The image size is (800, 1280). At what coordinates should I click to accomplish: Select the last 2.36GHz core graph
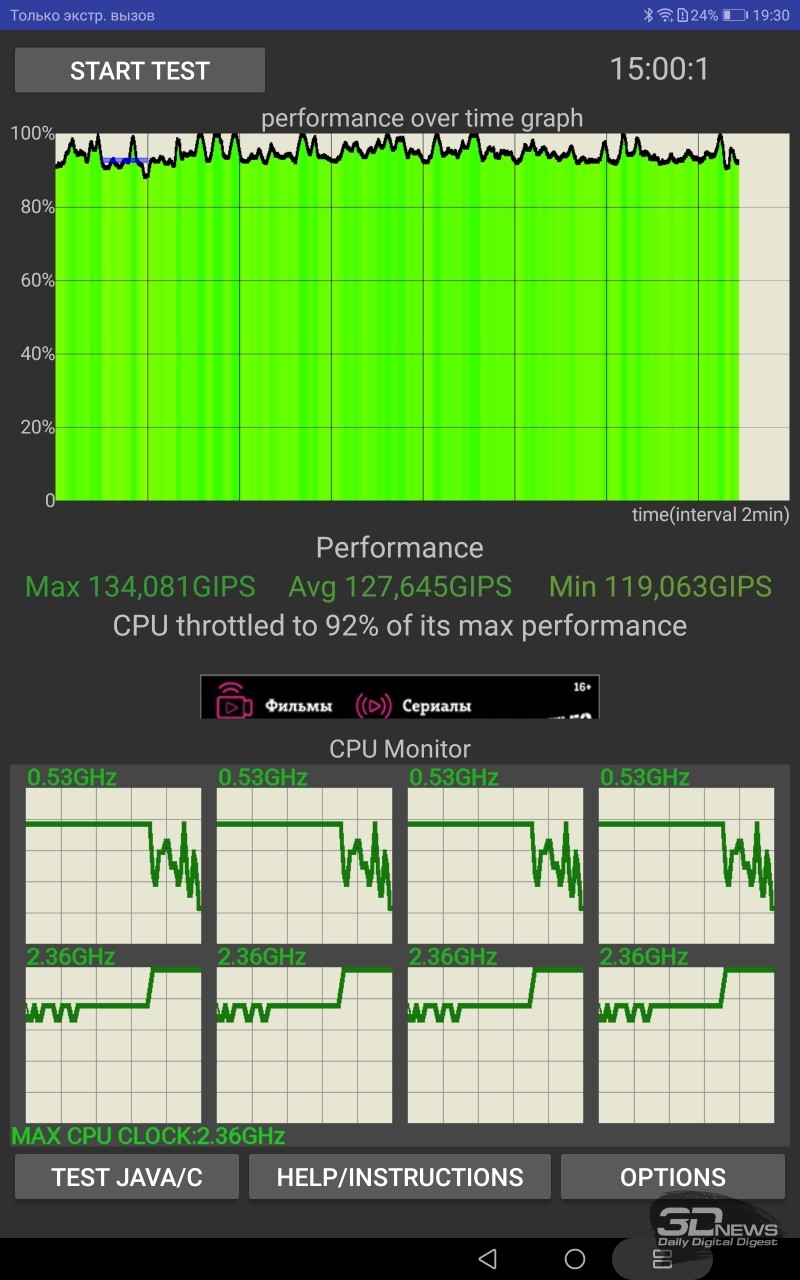click(686, 1045)
